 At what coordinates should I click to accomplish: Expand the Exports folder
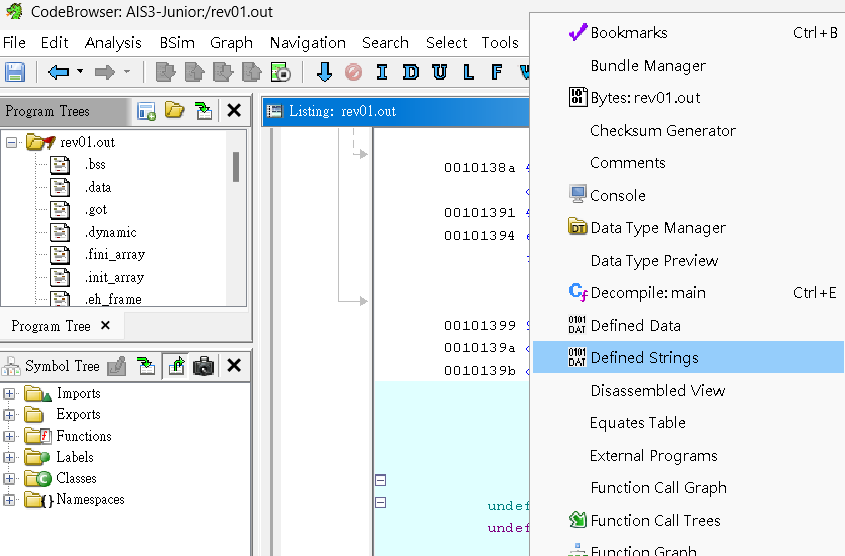pos(9,415)
